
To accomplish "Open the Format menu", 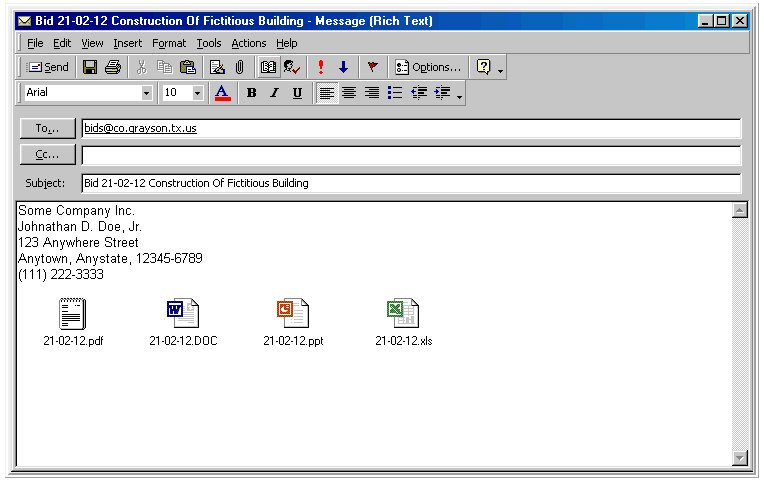I will pyautogui.click(x=169, y=43).
